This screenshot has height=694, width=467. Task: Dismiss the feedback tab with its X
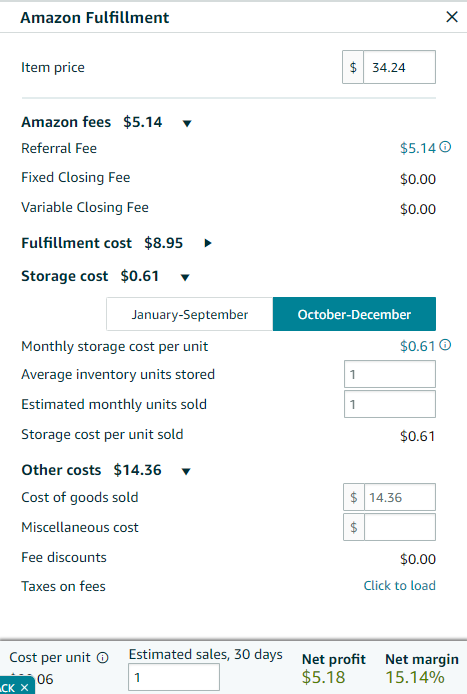[25, 687]
